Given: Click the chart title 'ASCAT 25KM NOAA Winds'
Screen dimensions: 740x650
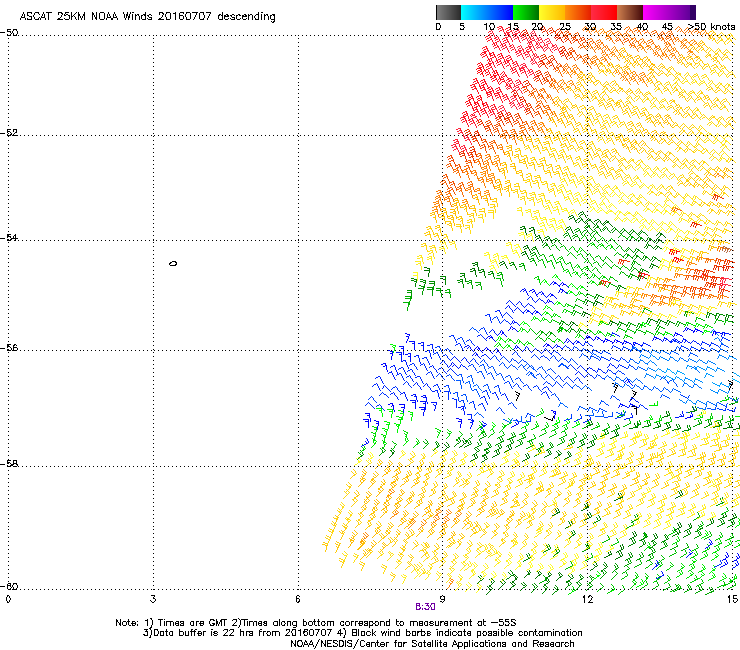Looking at the screenshot, I should click(87, 16).
